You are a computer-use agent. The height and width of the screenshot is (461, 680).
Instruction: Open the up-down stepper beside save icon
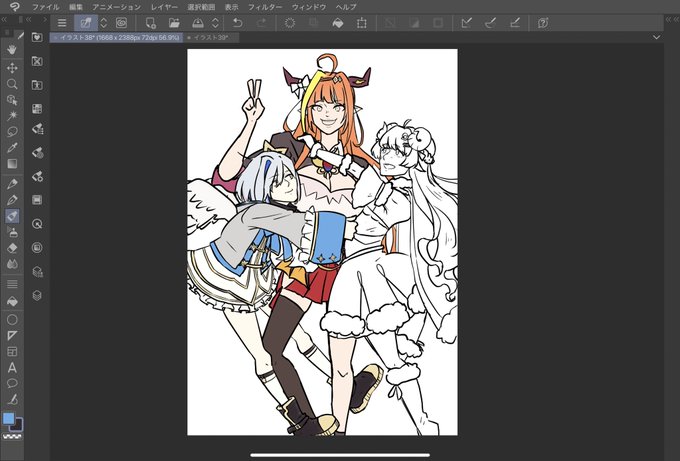215,23
